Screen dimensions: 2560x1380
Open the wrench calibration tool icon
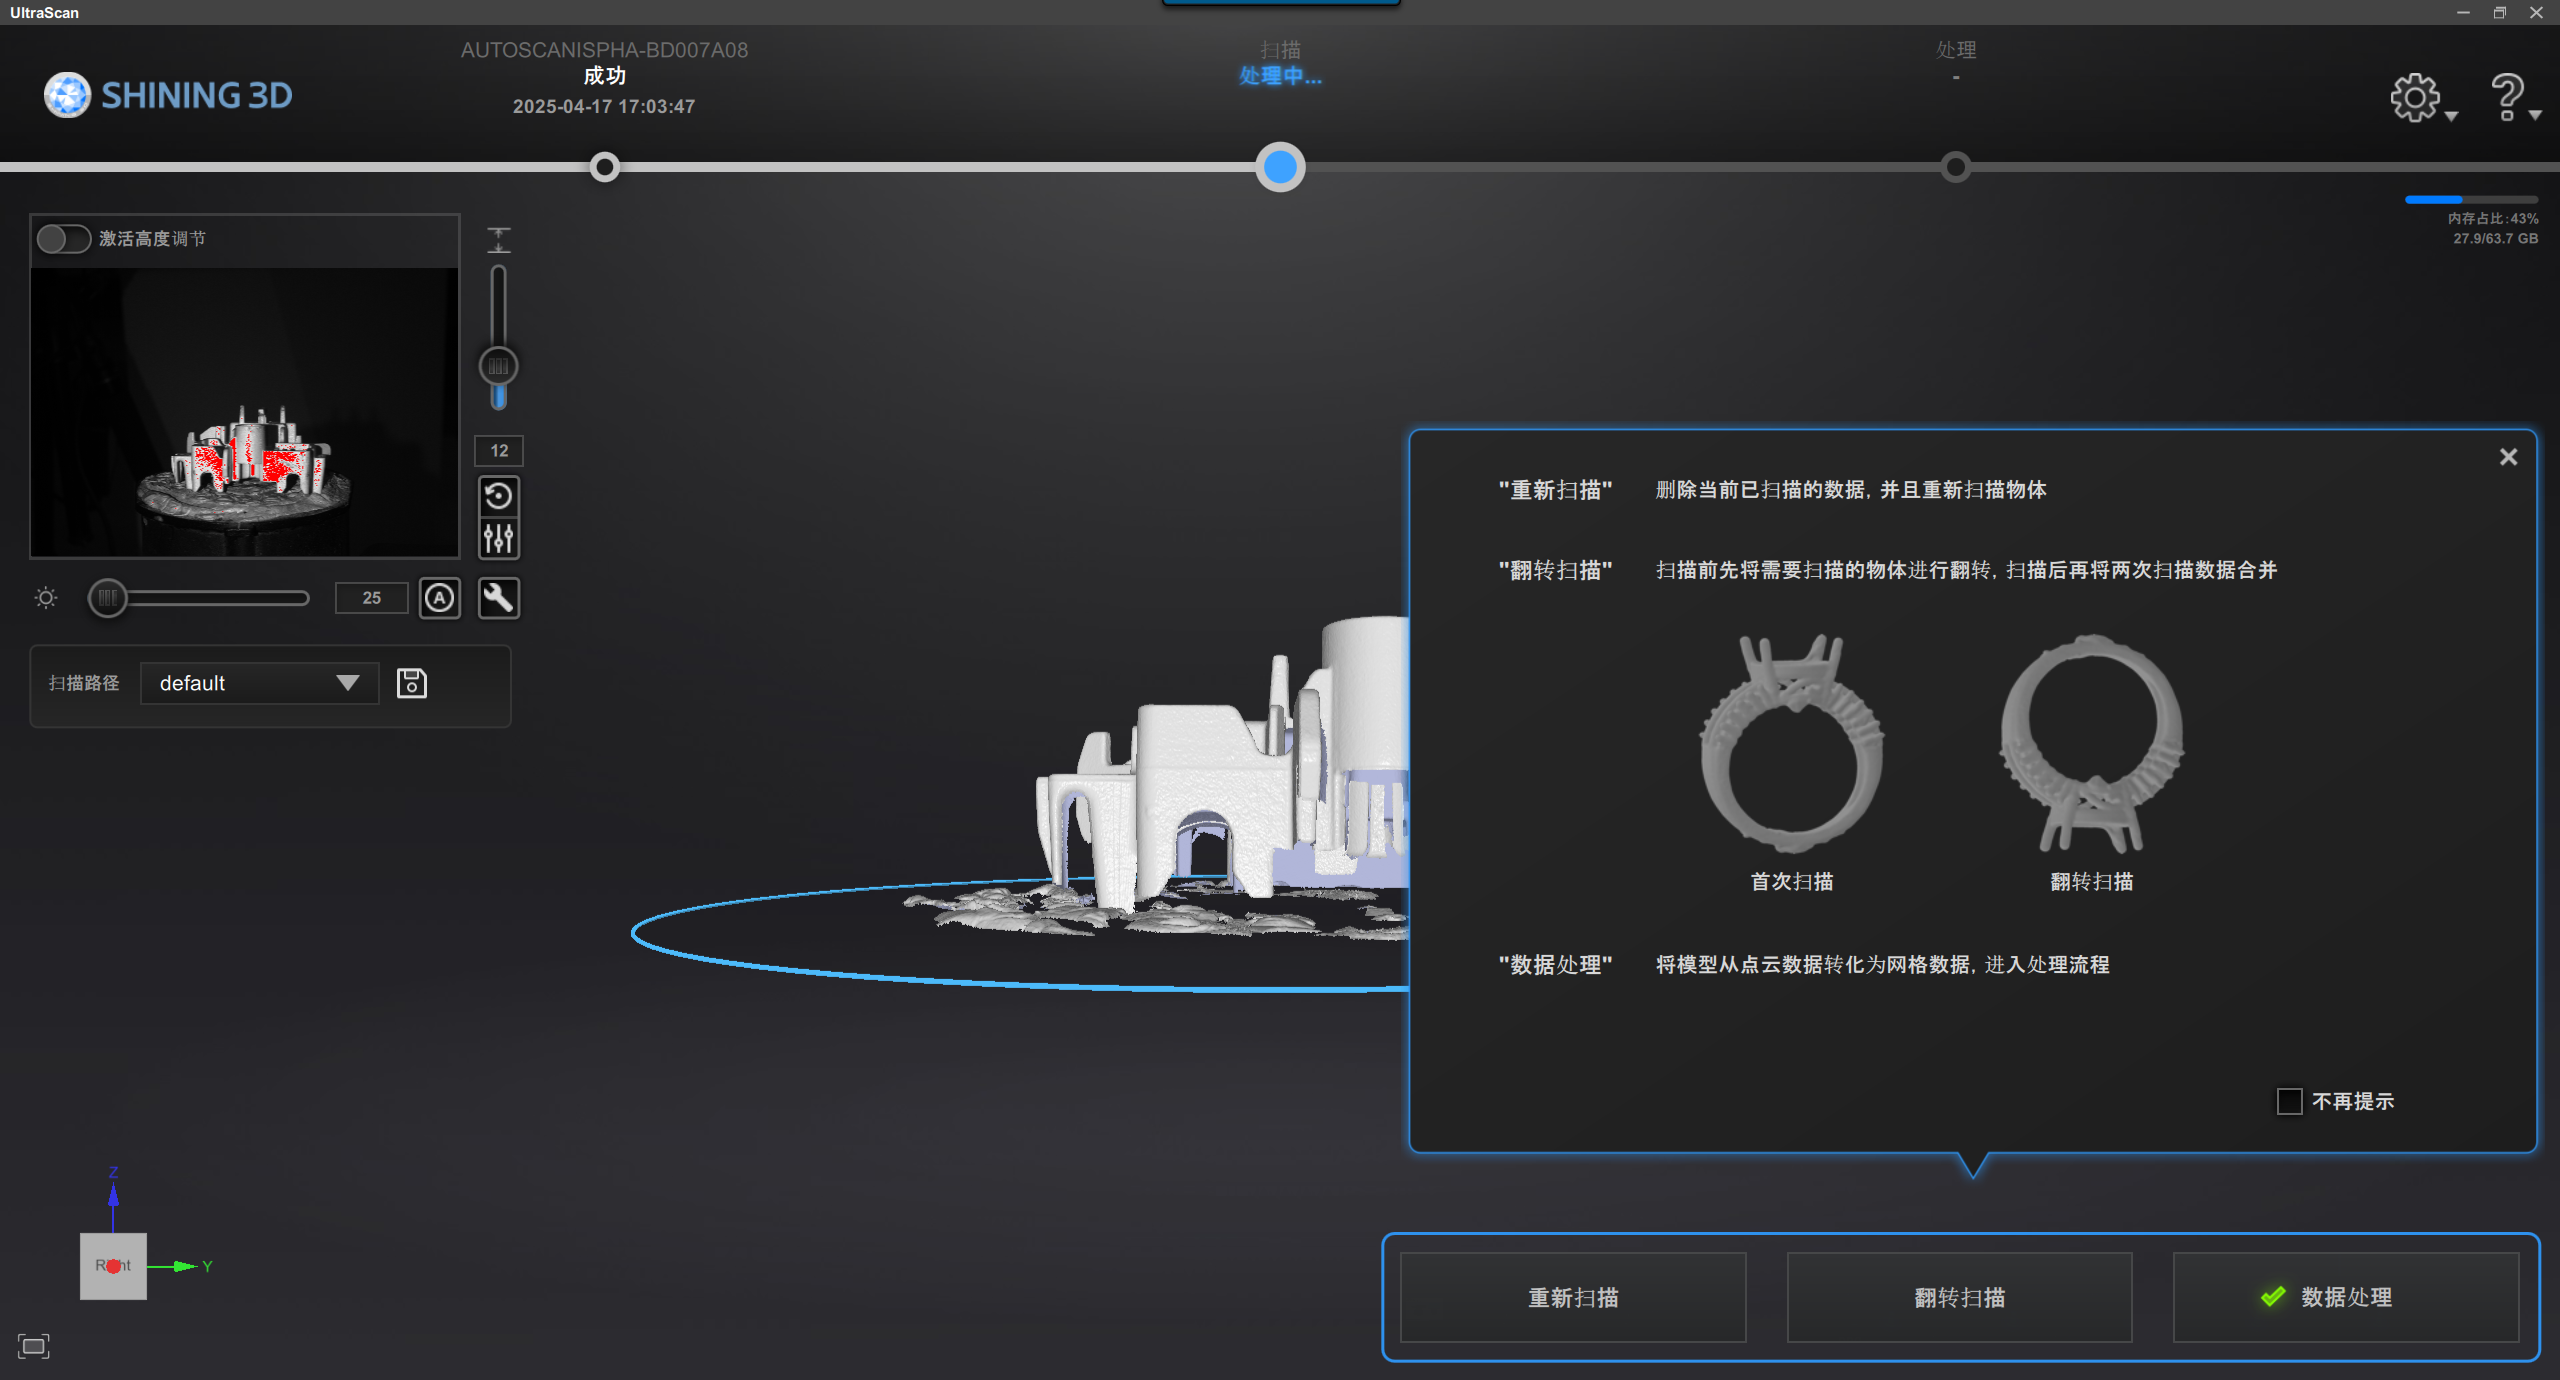(498, 598)
